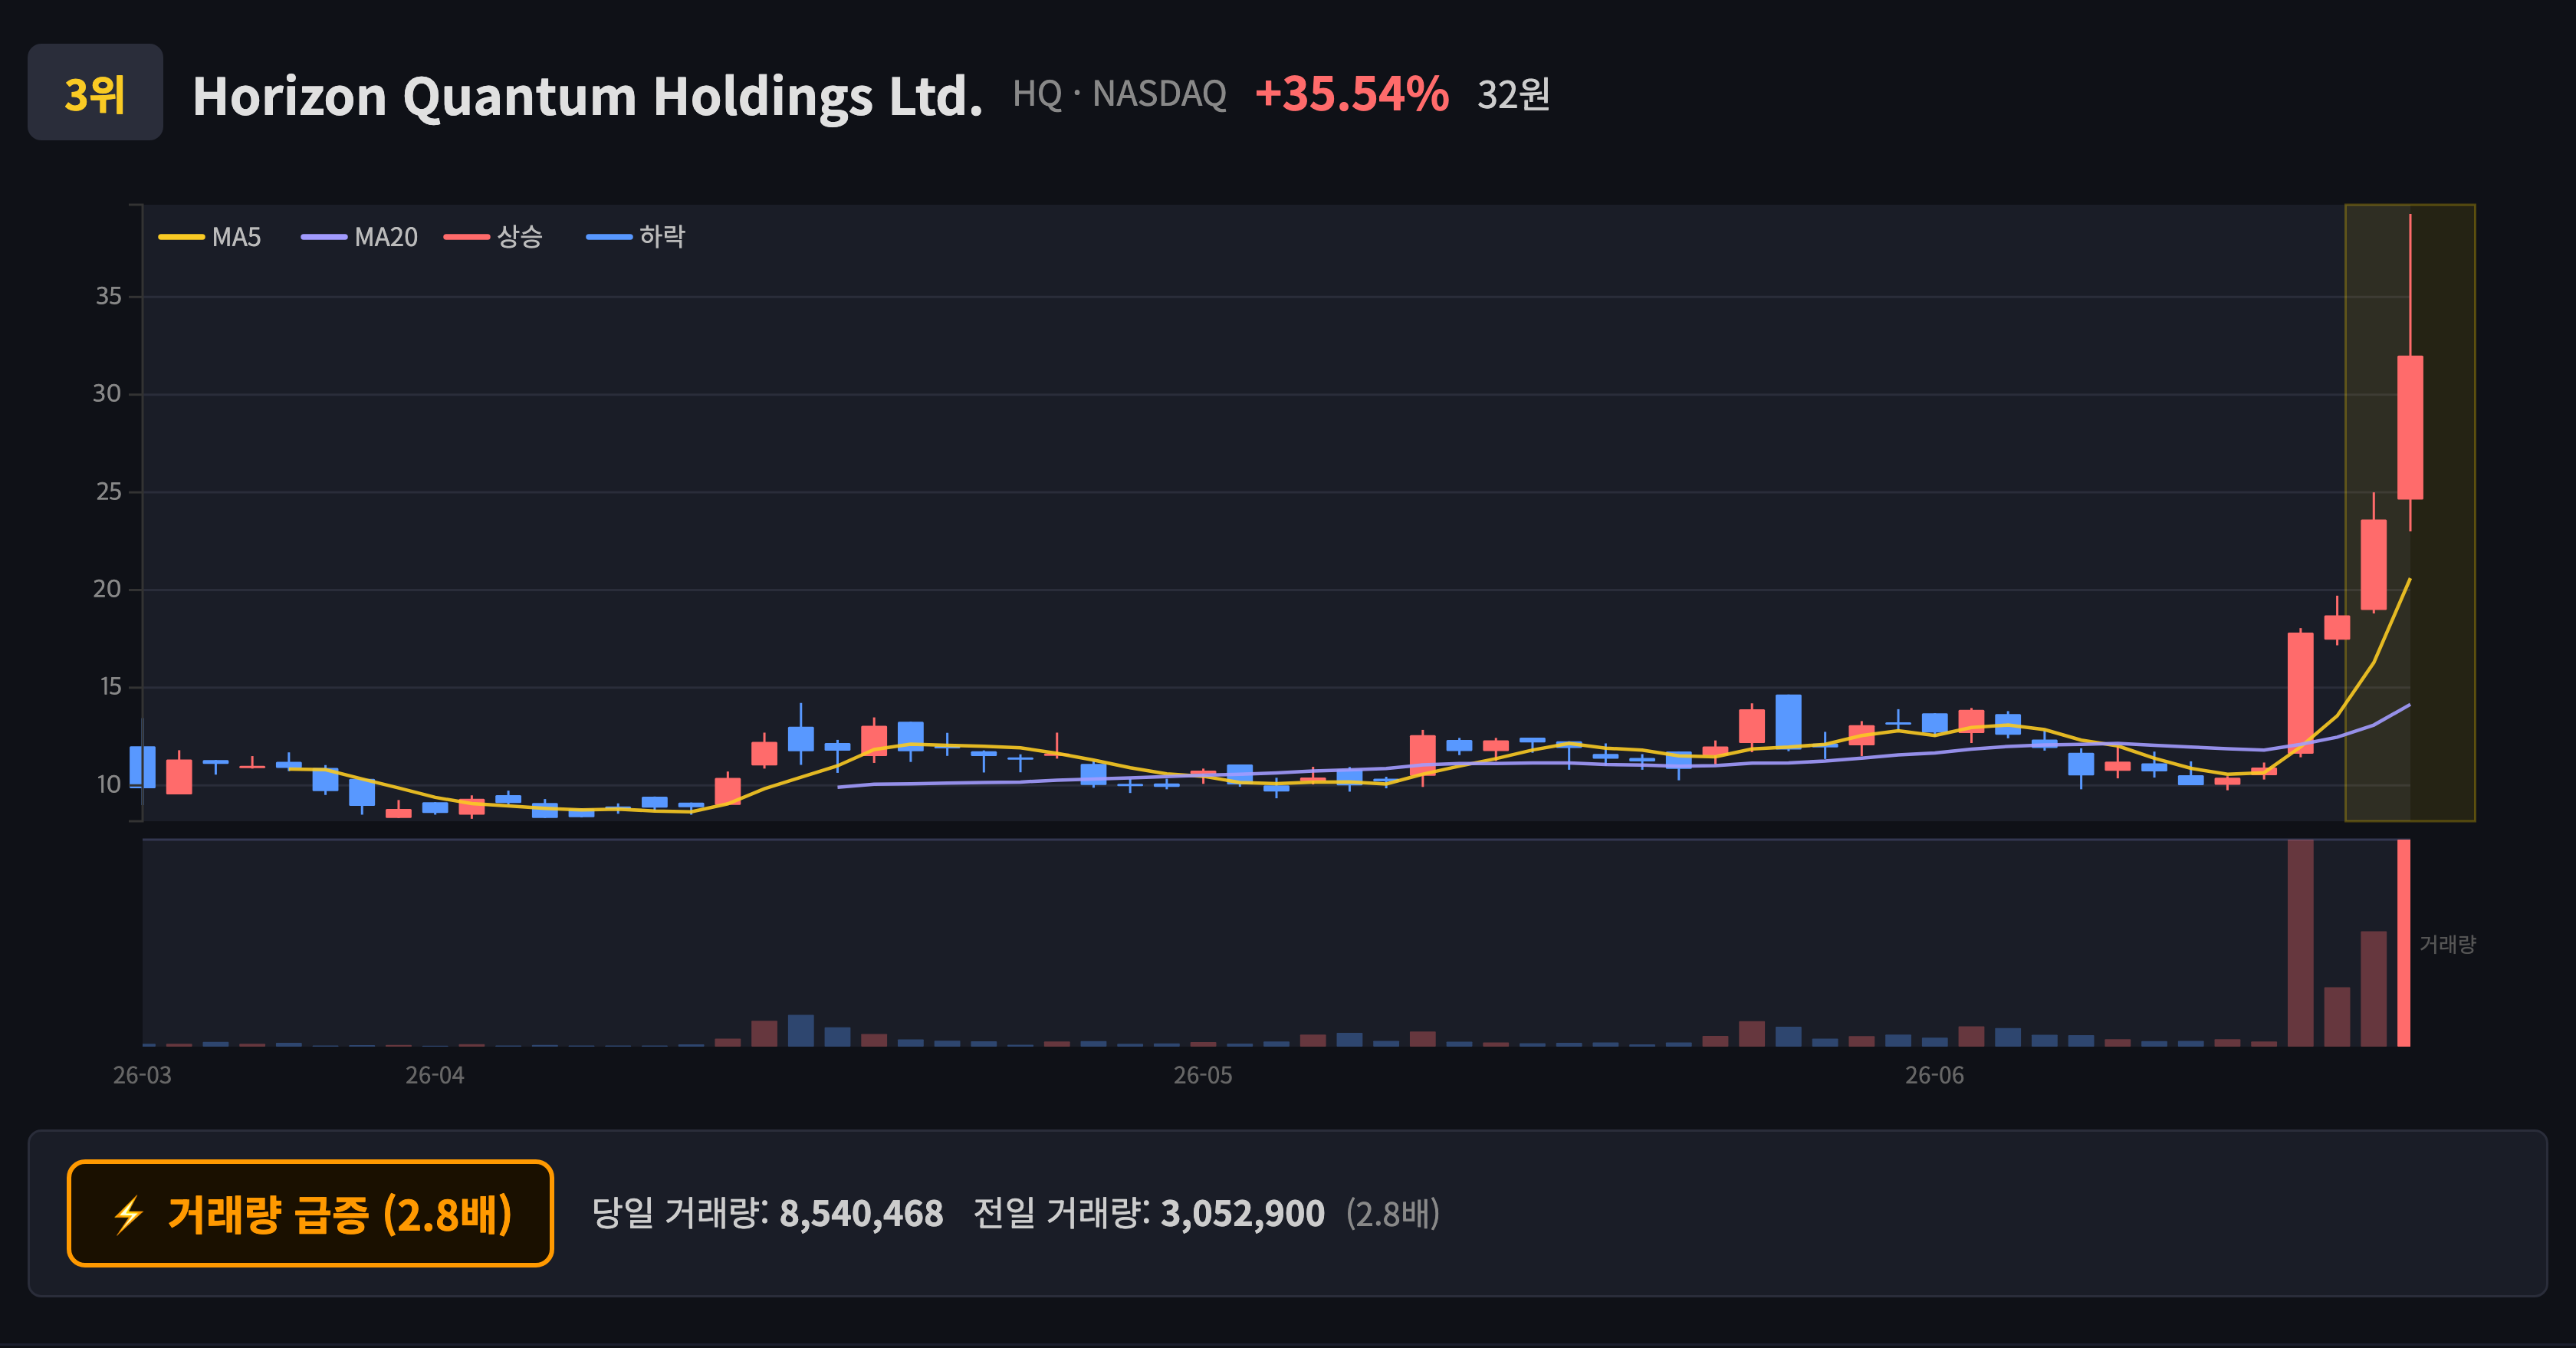This screenshot has height=1348, width=2576.
Task: Click the Horizon Quantum Holdings Ltd. title
Action: point(587,96)
